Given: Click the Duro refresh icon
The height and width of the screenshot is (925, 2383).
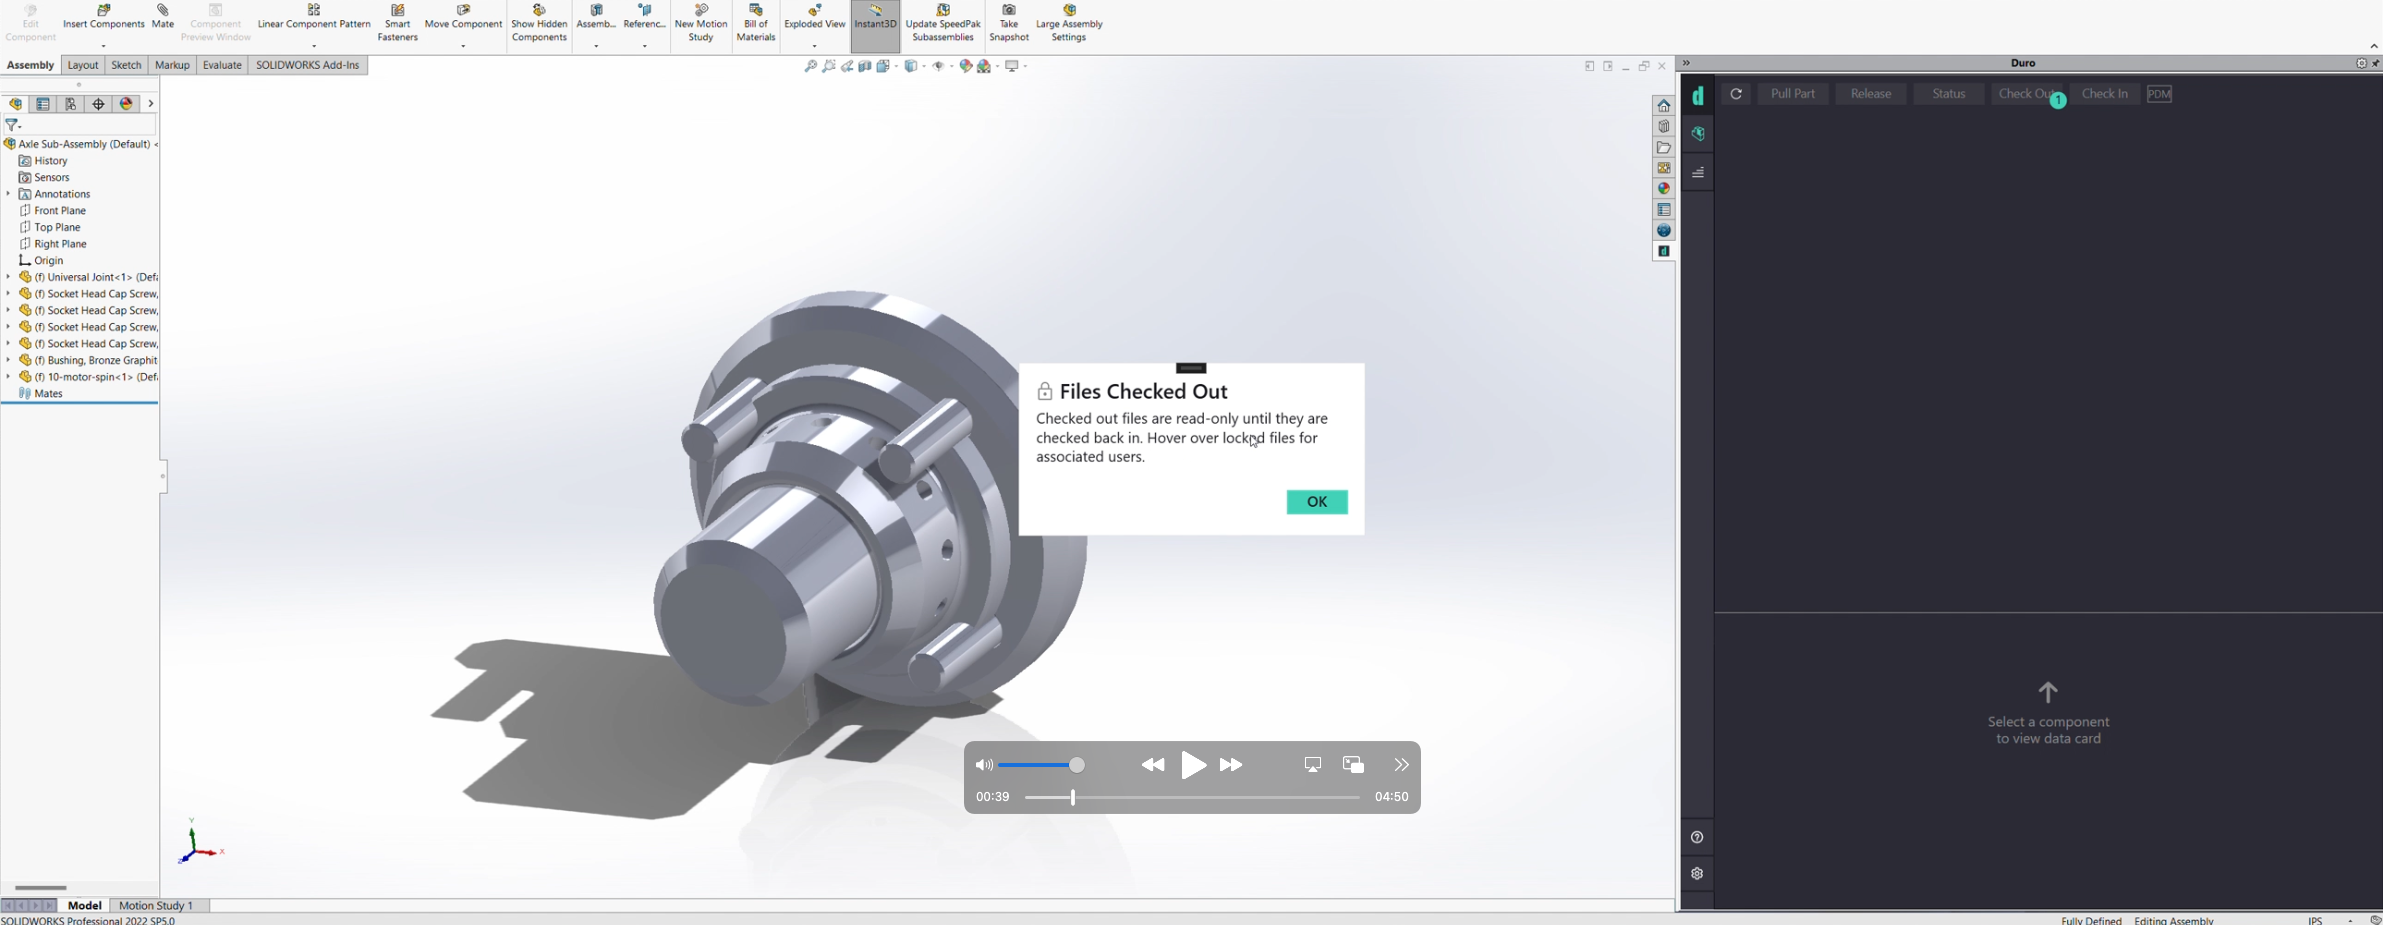Looking at the screenshot, I should (1736, 94).
